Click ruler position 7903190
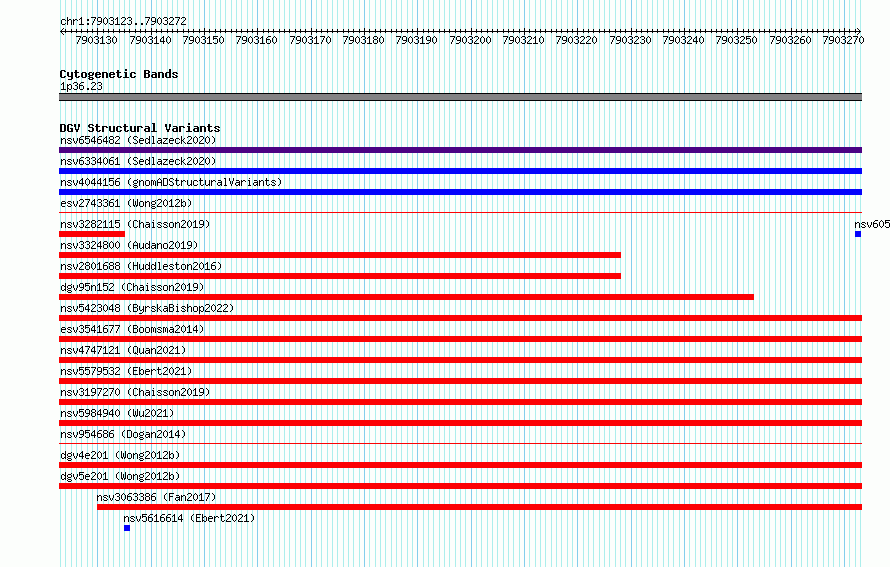This screenshot has width=890, height=567. [x=417, y=40]
